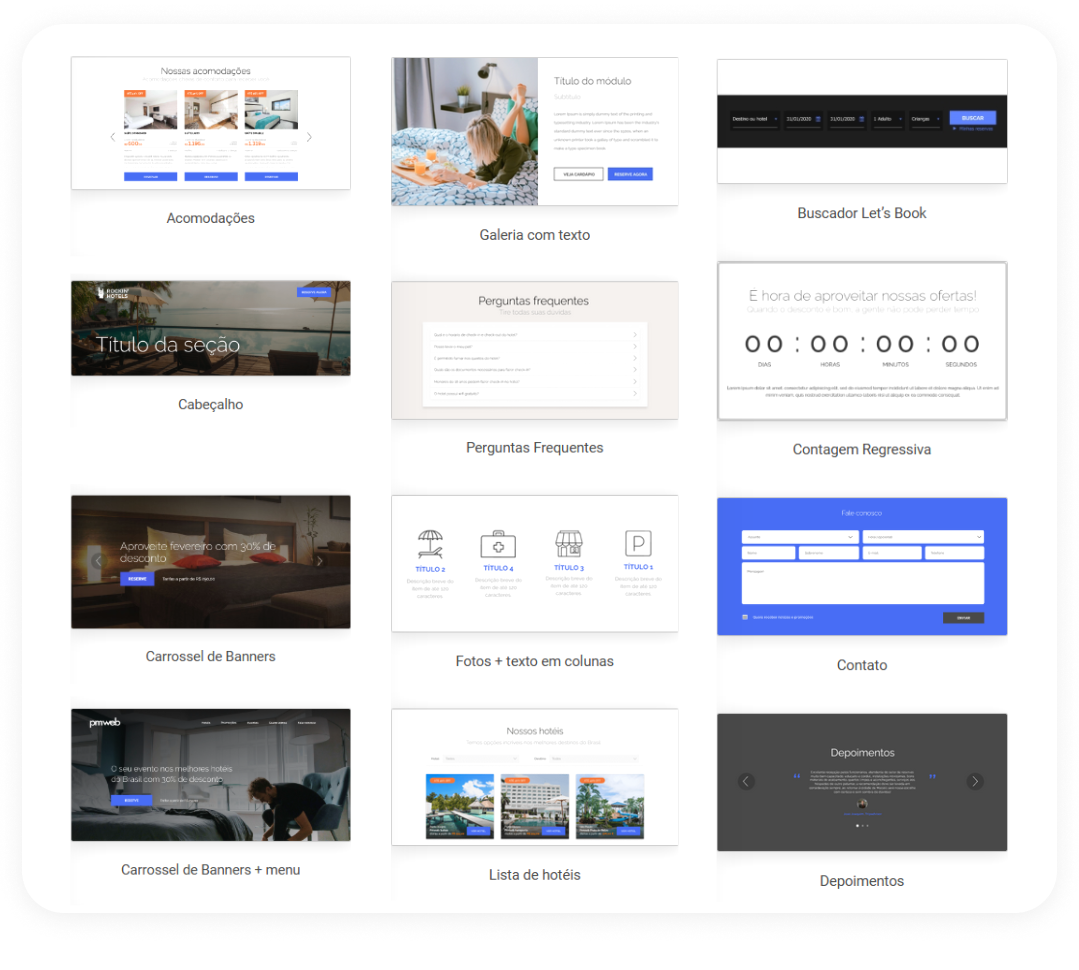This screenshot has width=1079, height=970.
Task: Select Carrossel de Banners + menu thumbnail
Action: (211, 775)
